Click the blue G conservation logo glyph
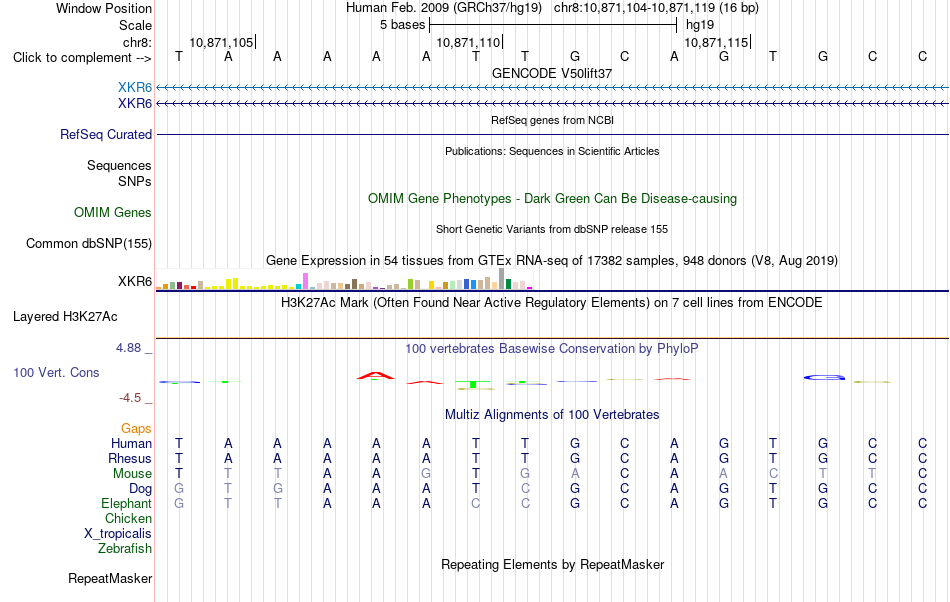This screenshot has height=602, width=950. 824,377
